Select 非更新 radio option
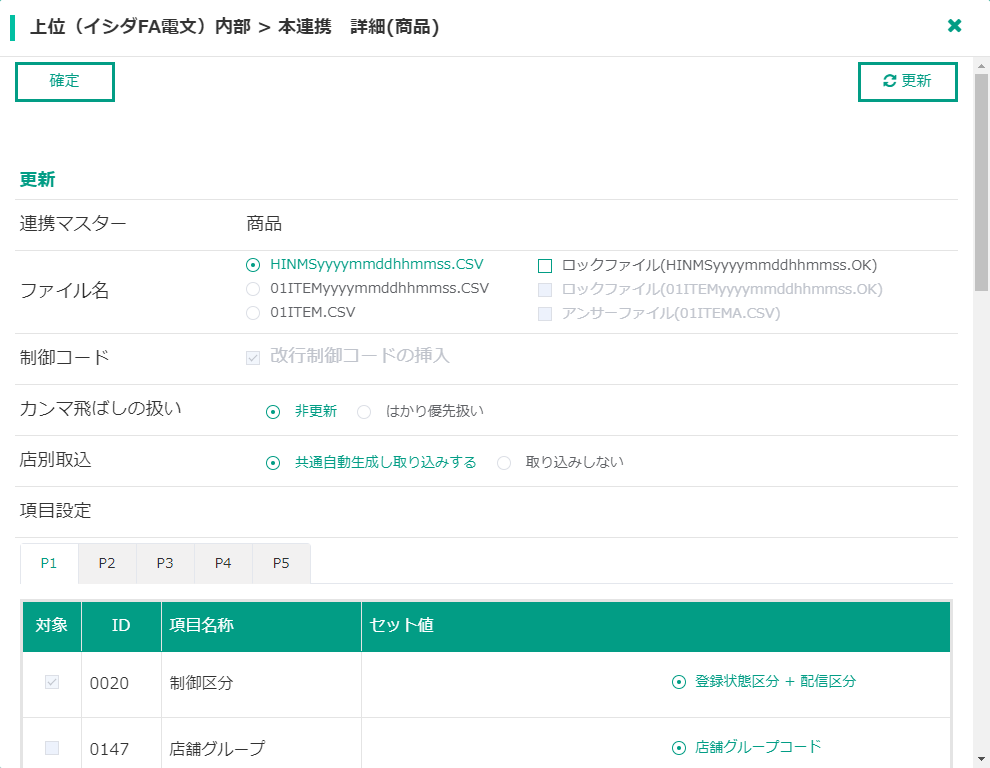Viewport: 990px width, 768px height. coord(273,412)
